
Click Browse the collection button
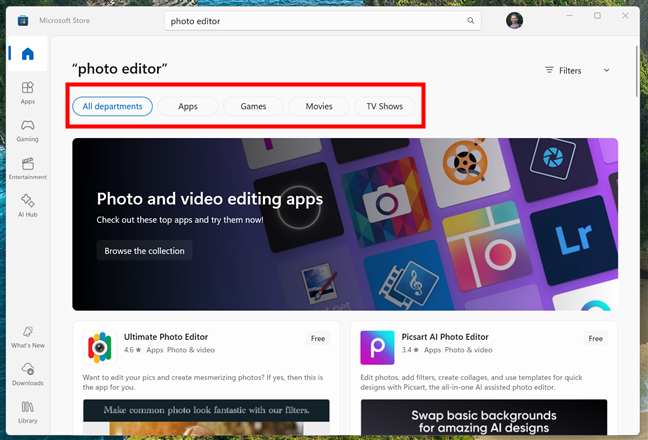[144, 251]
